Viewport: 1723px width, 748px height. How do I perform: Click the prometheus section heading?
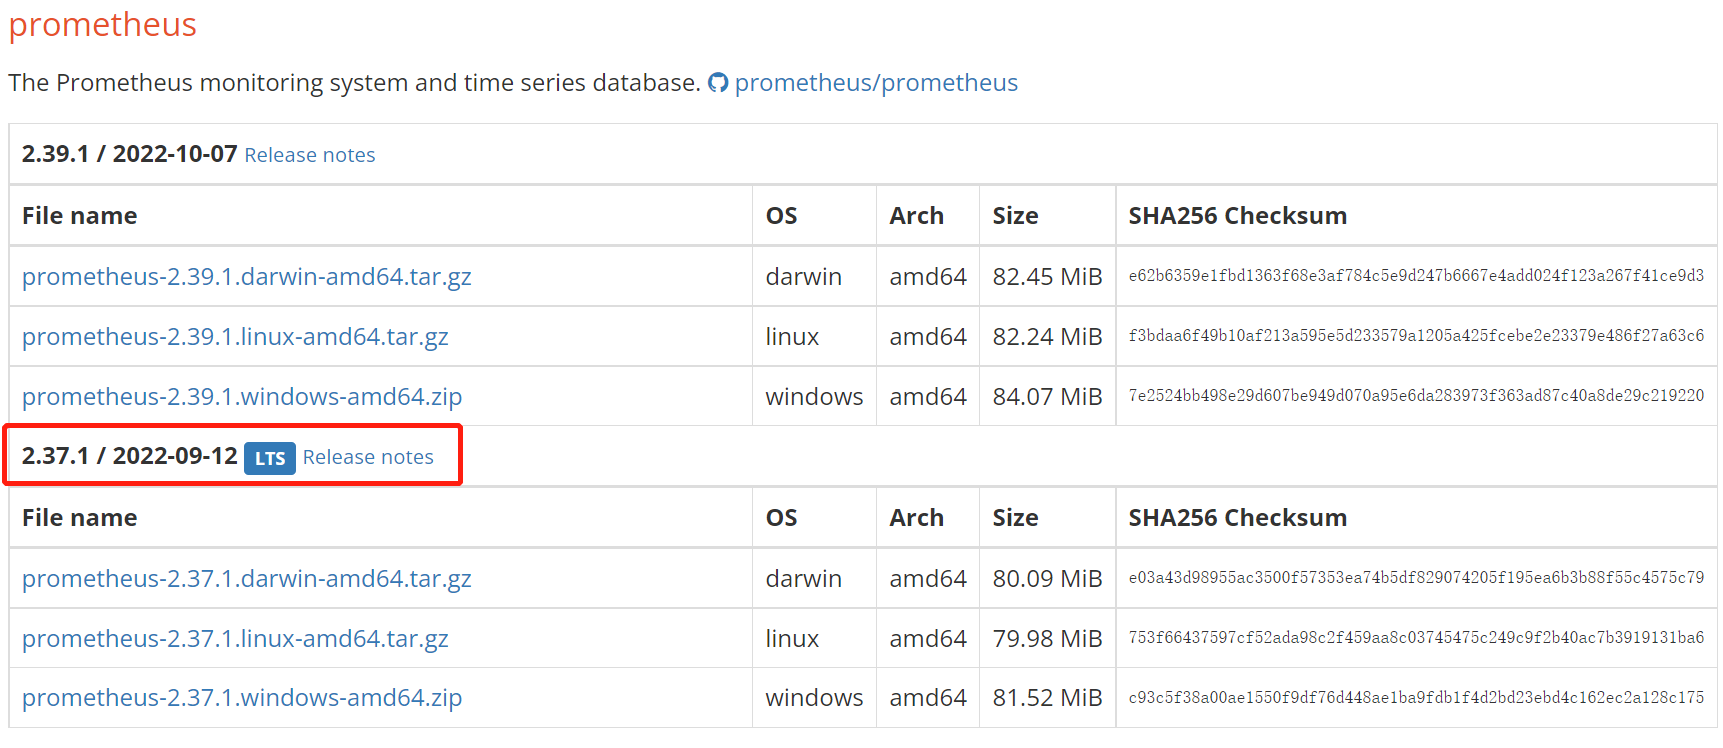(x=103, y=25)
